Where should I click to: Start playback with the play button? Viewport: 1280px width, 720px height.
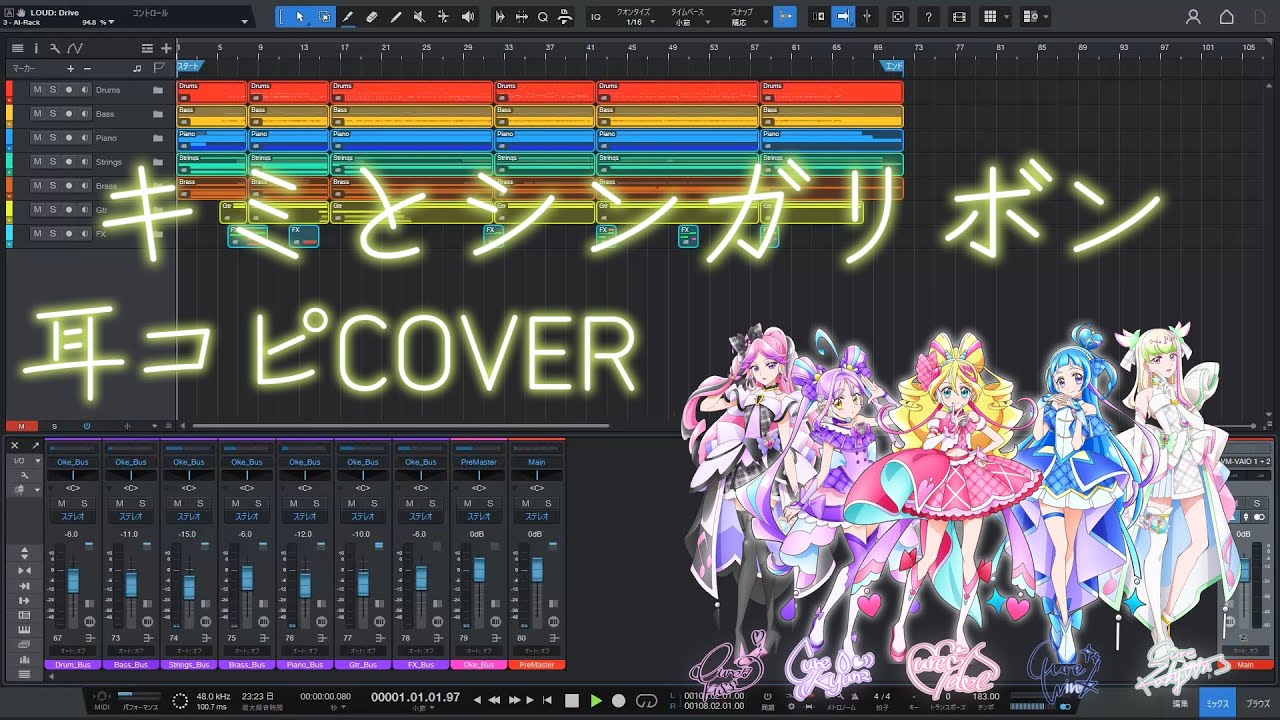pyautogui.click(x=596, y=701)
